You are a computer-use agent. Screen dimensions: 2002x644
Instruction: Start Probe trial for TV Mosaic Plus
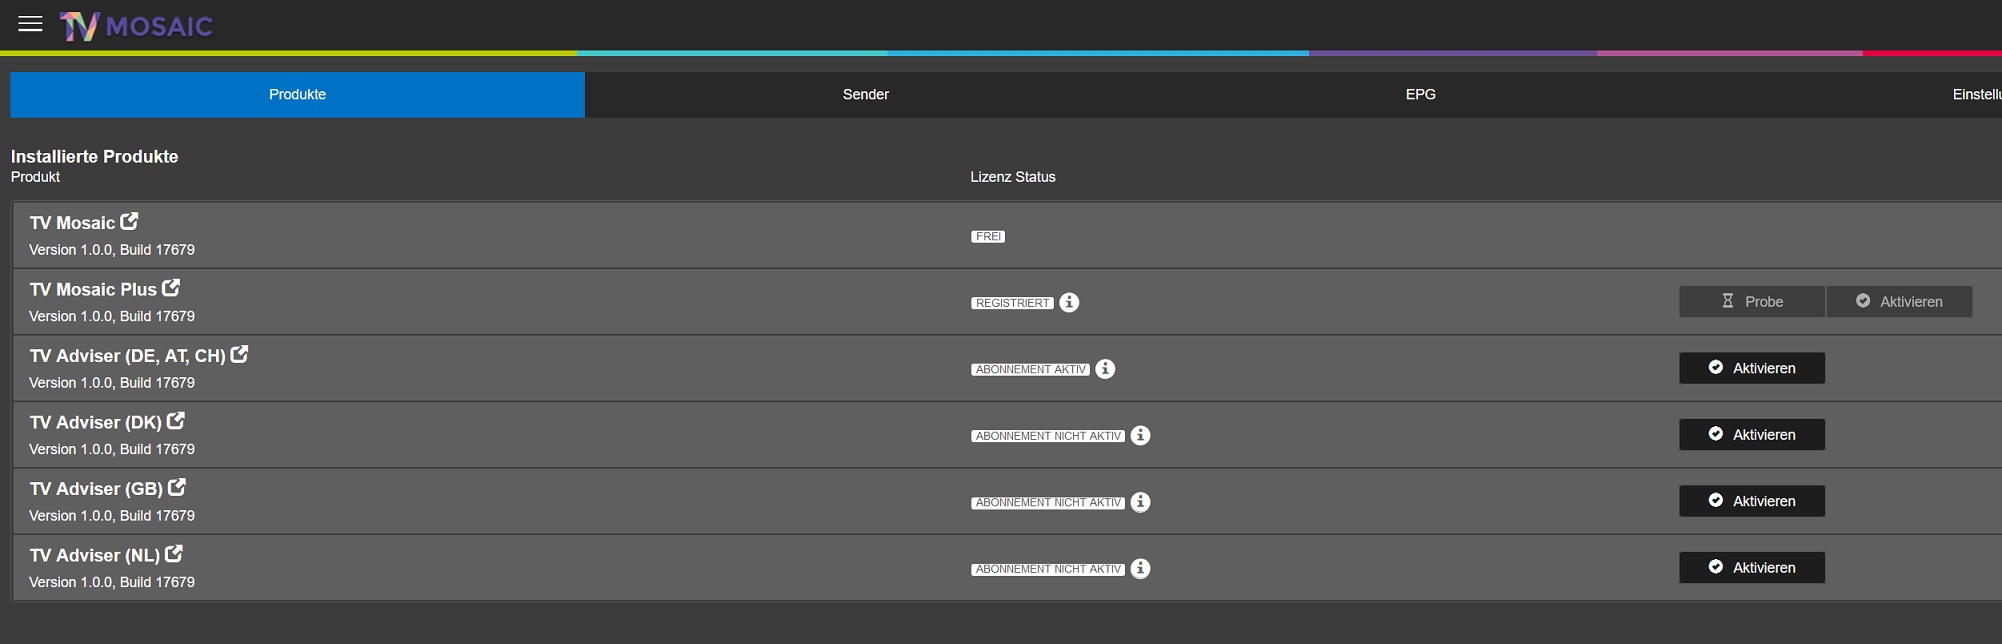1752,301
